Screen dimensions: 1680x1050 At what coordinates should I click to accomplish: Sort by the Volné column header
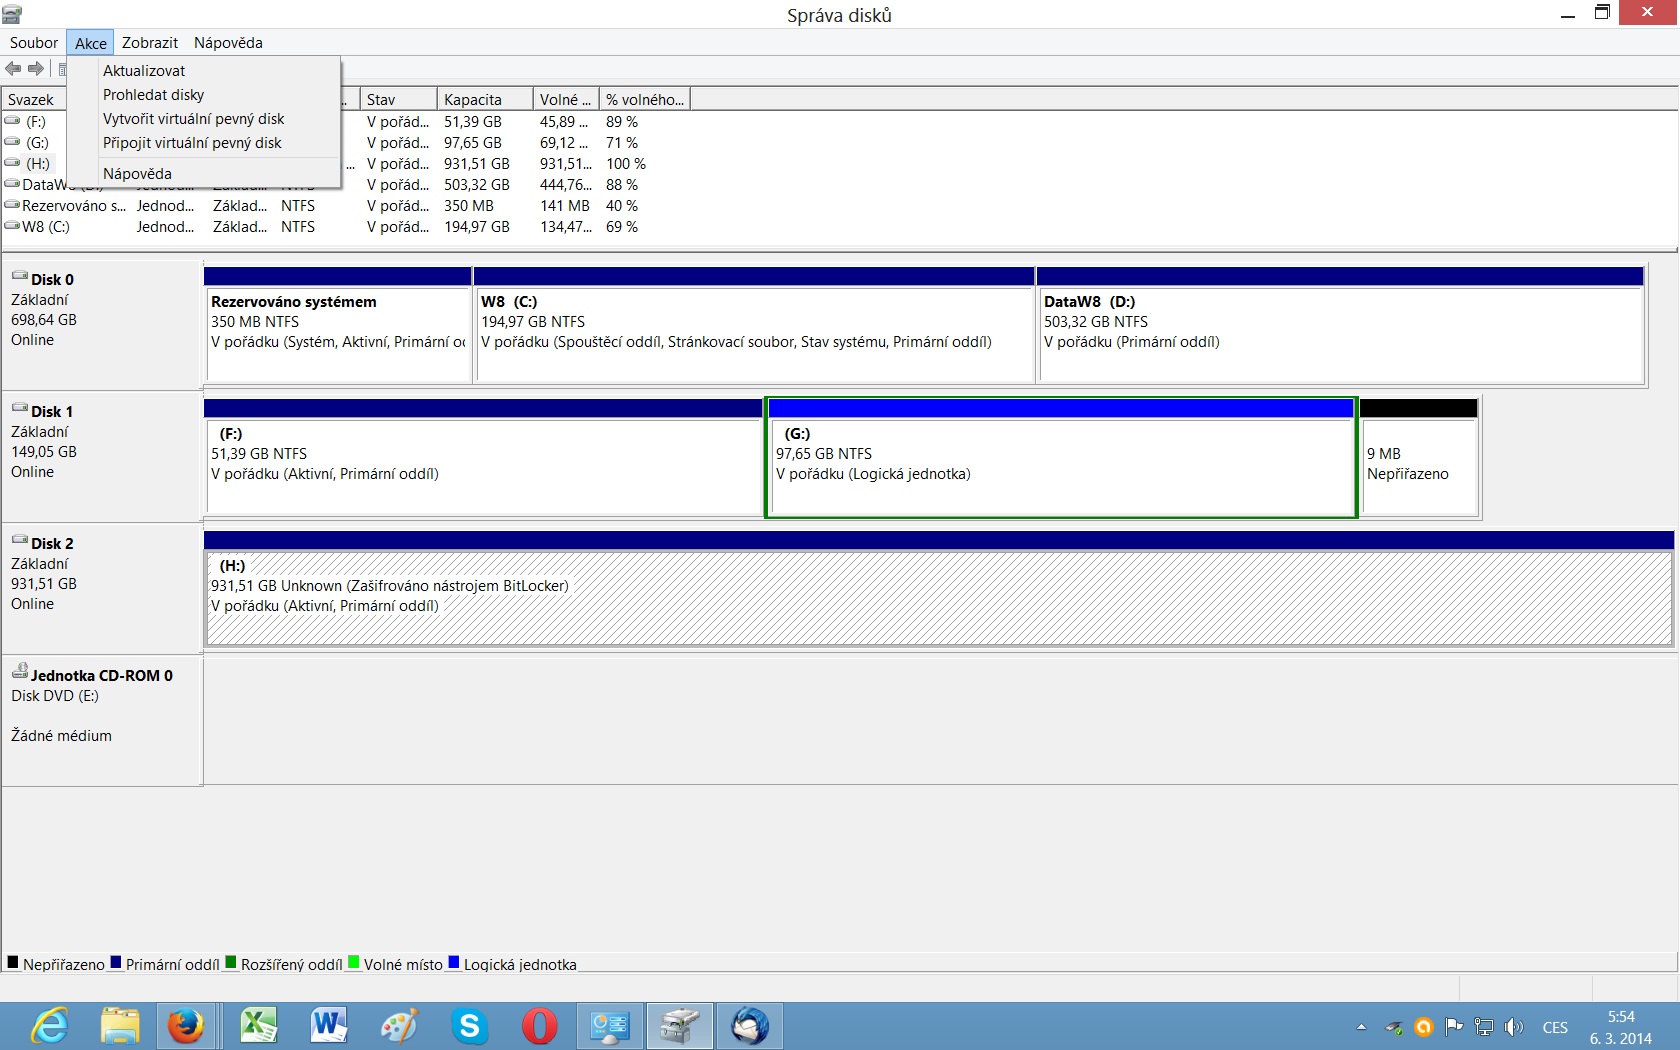566,100
